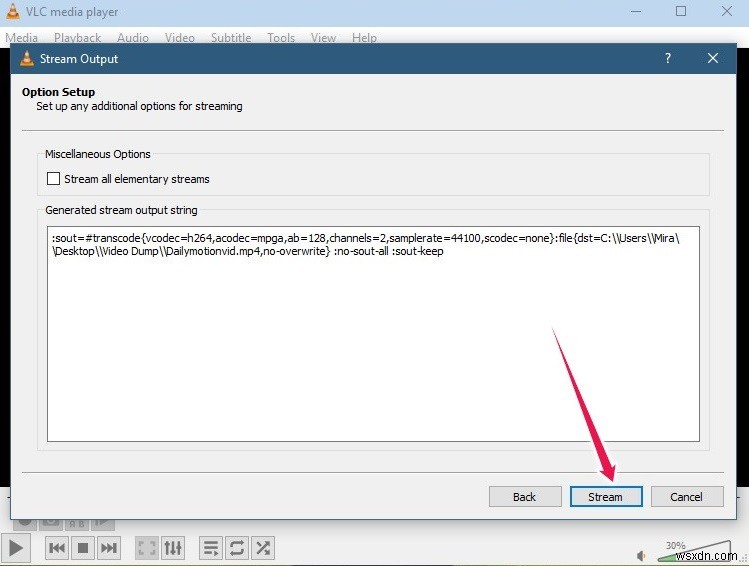
Task: Enable Stream all elementary streams checkbox
Action: click(54, 179)
